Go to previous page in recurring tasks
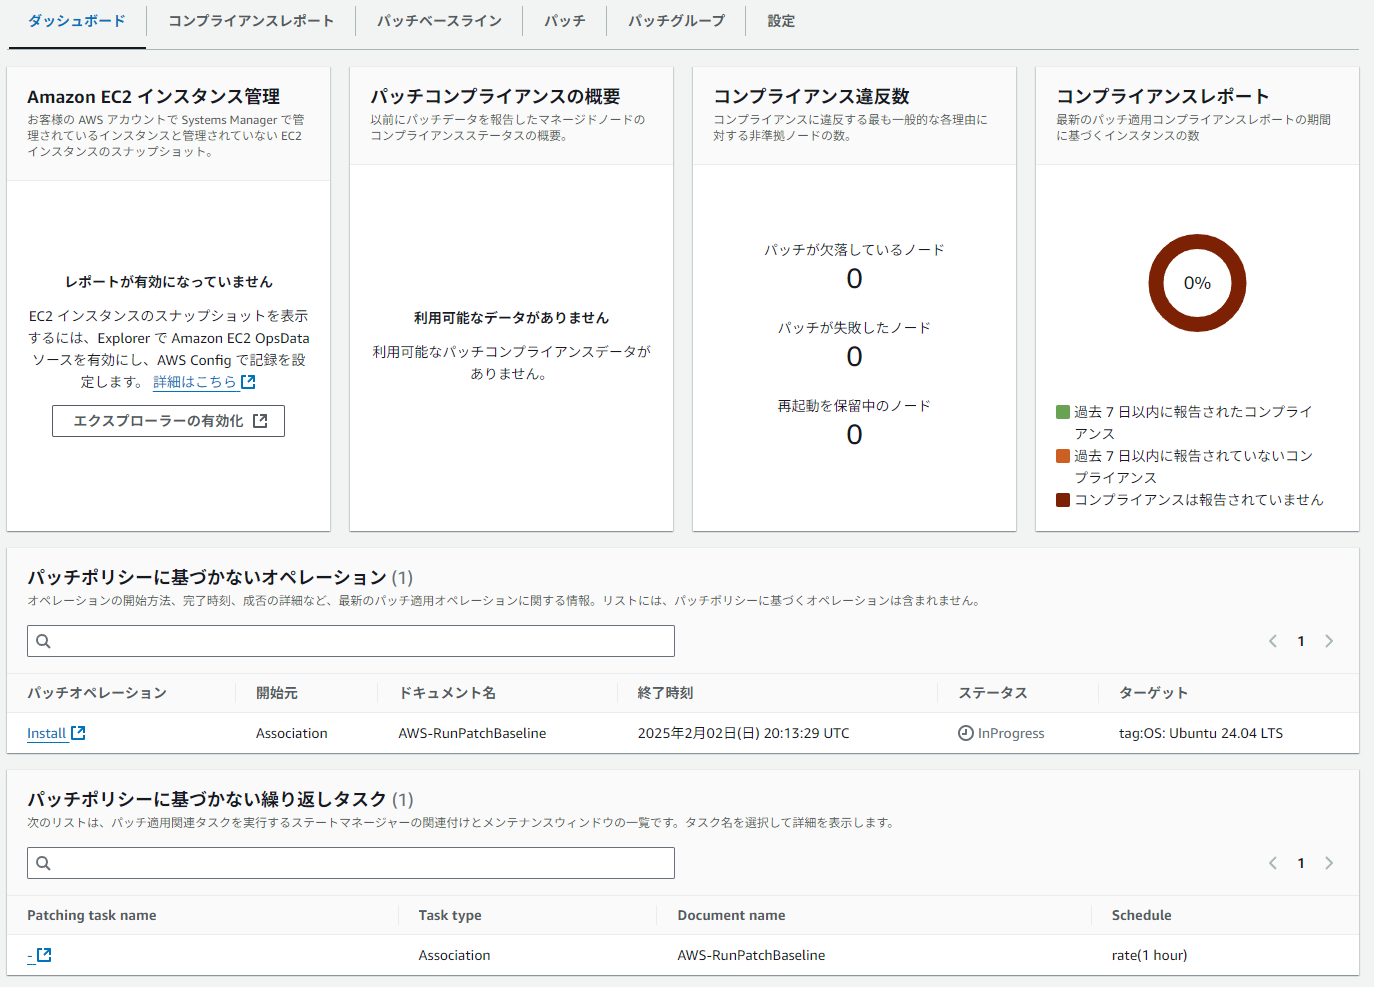Viewport: 1374px width, 987px height. pos(1273,863)
